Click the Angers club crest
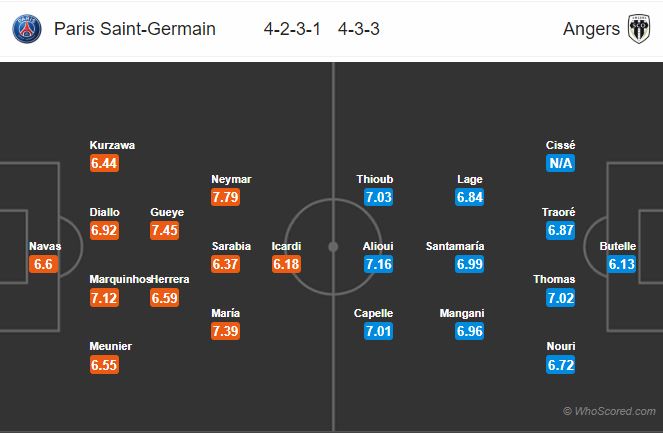This screenshot has height=433, width=663. point(638,29)
